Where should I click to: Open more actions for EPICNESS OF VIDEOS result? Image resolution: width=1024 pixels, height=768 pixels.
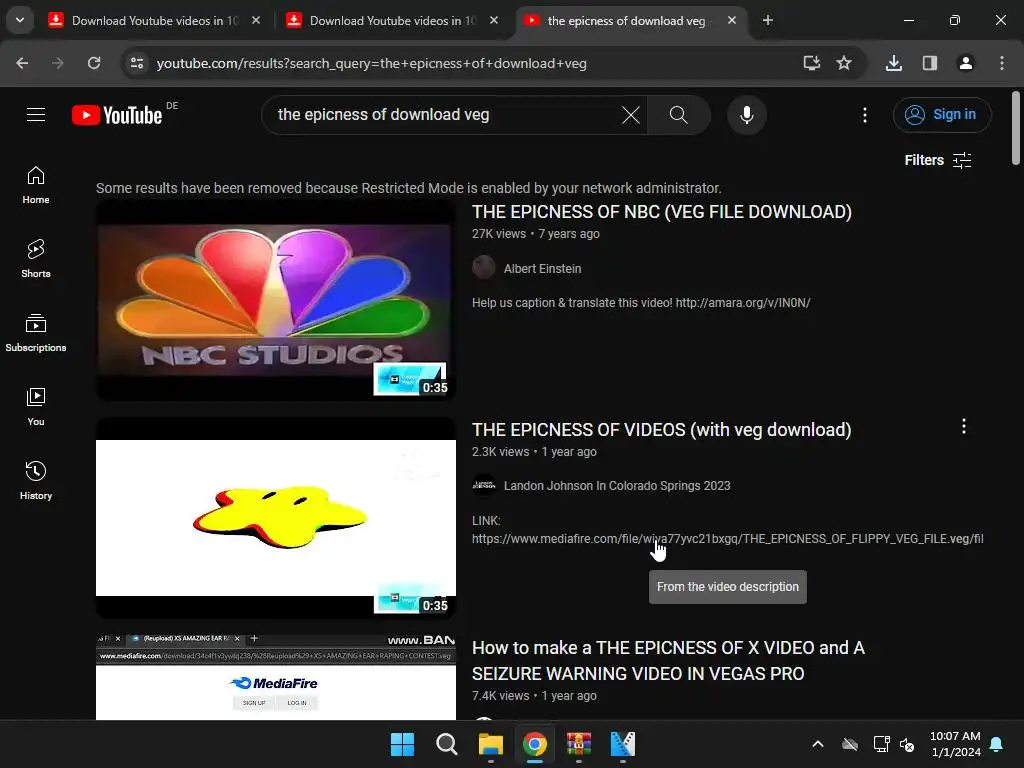(x=963, y=426)
